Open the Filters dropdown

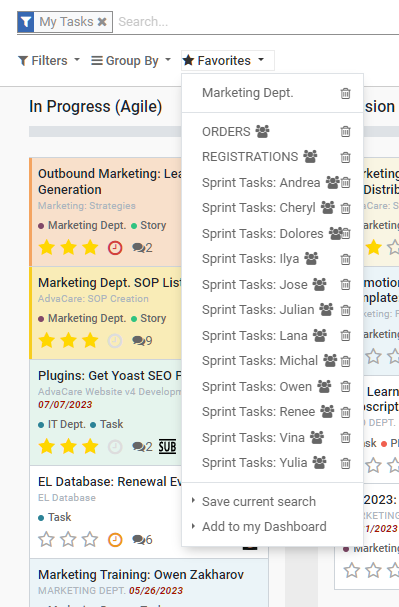[x=49, y=61]
